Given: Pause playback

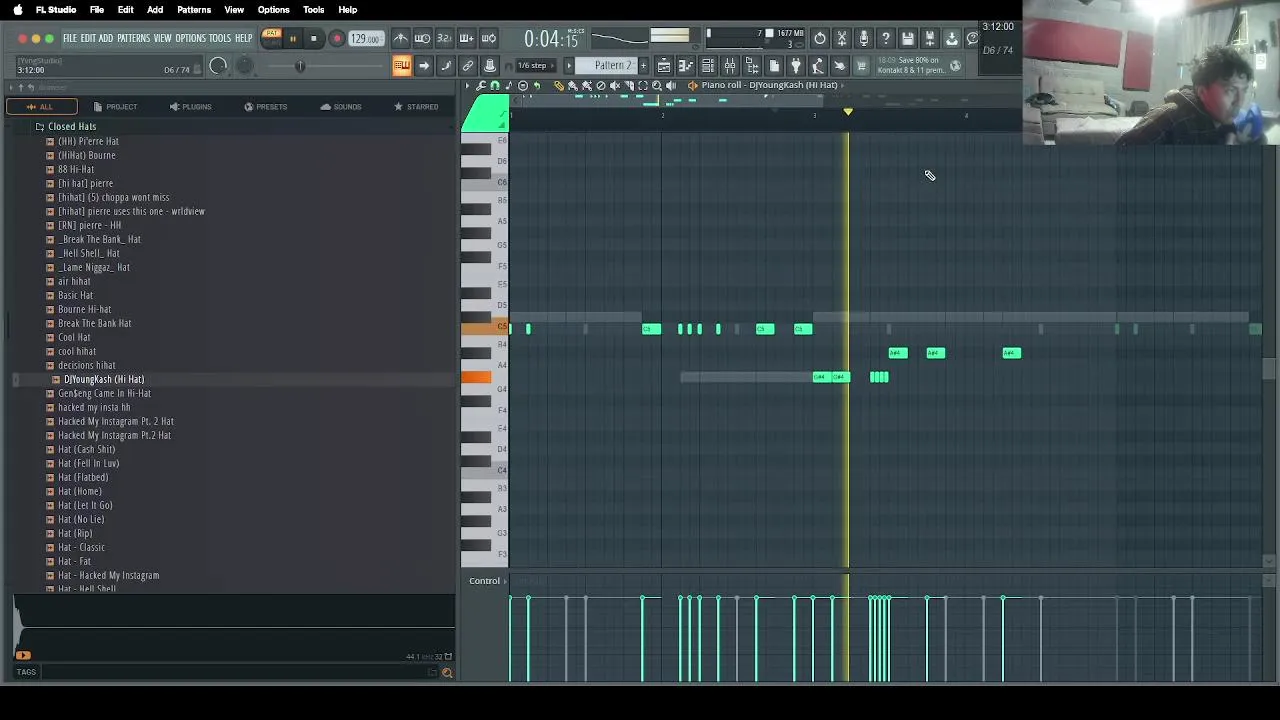Looking at the screenshot, I should [x=292, y=38].
